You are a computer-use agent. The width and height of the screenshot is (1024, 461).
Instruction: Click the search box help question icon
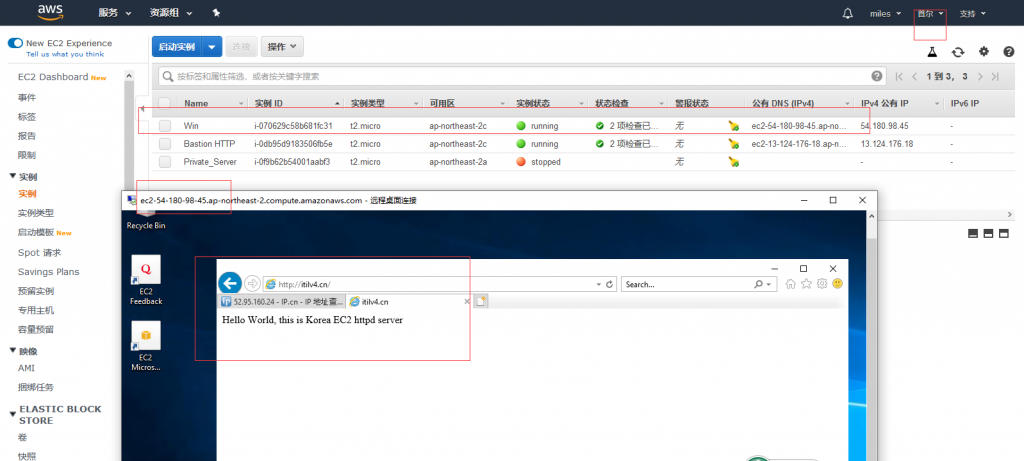click(876, 76)
